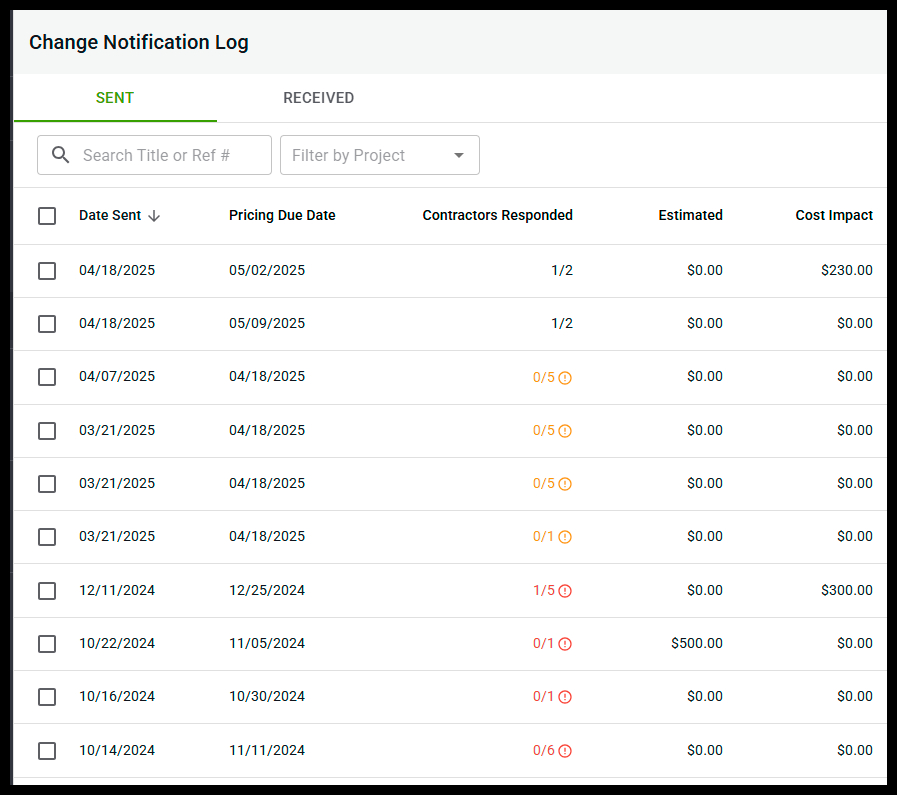Click red alert icon beside 0/6
The image size is (897, 795).
click(565, 750)
